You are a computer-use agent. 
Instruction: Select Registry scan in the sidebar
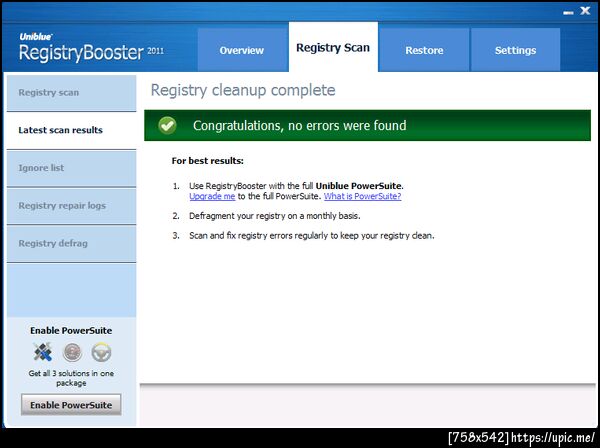tap(71, 93)
